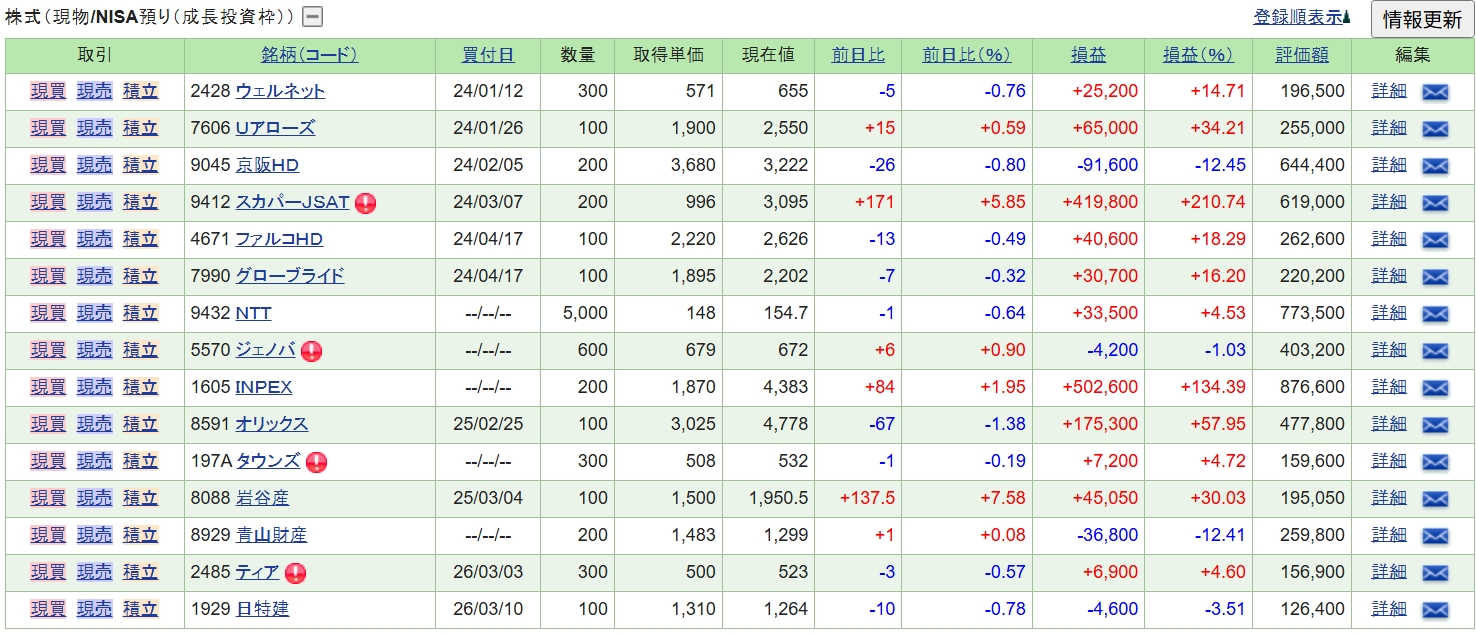Open 詳細 for the 青山財産 row
The width and height of the screenshot is (1476, 634).
coord(1388,535)
